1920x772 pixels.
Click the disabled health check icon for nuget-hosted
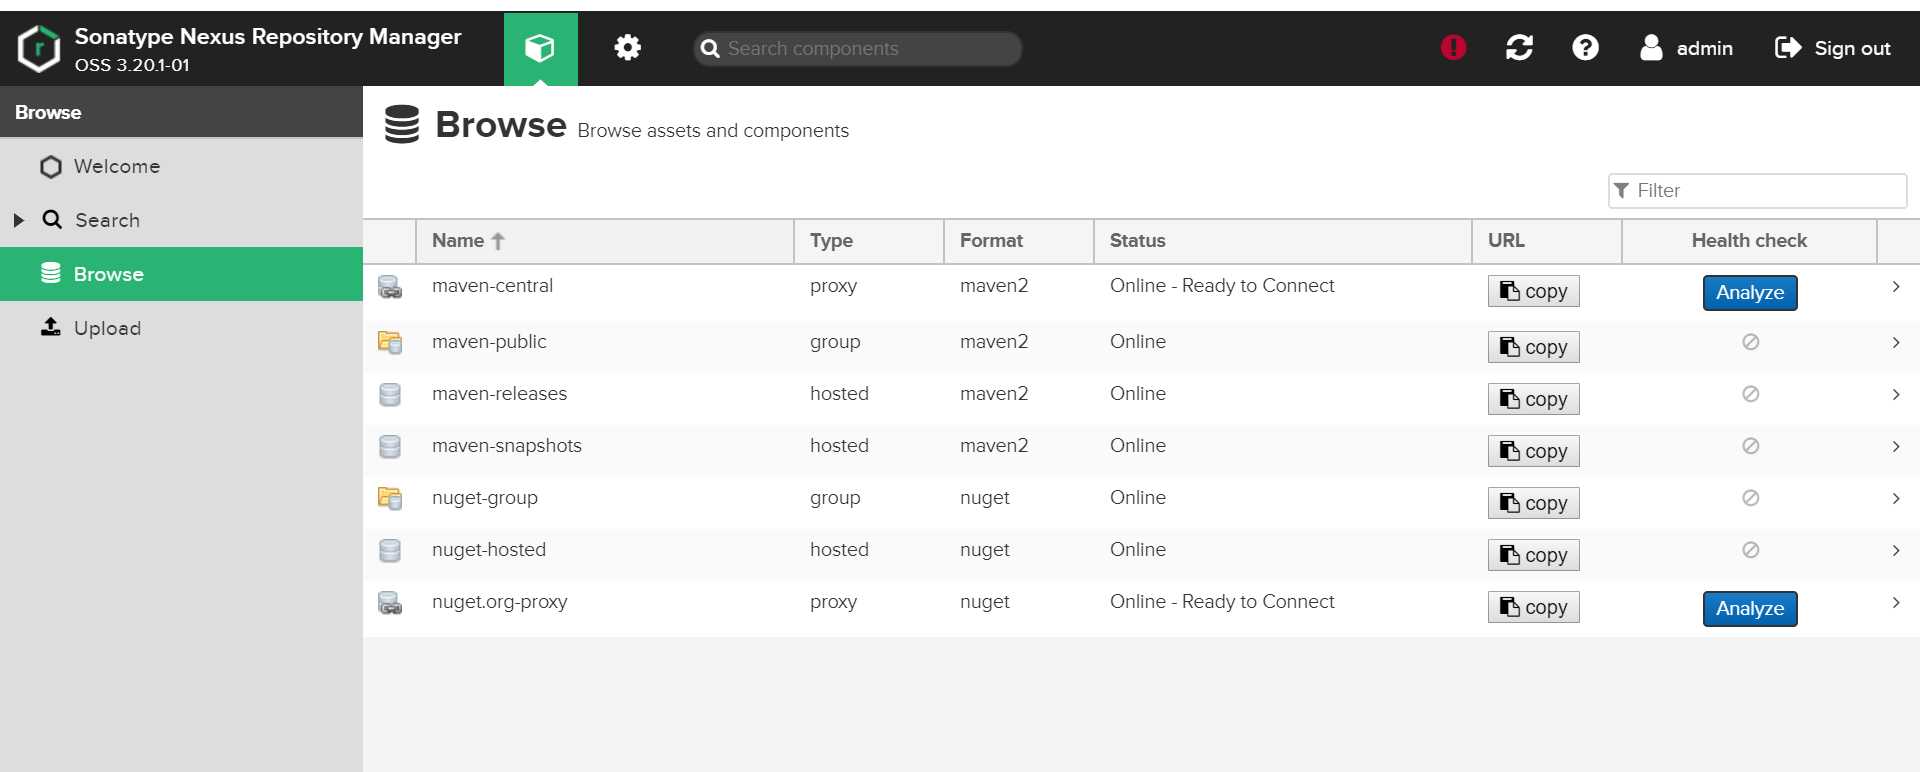tap(1750, 550)
